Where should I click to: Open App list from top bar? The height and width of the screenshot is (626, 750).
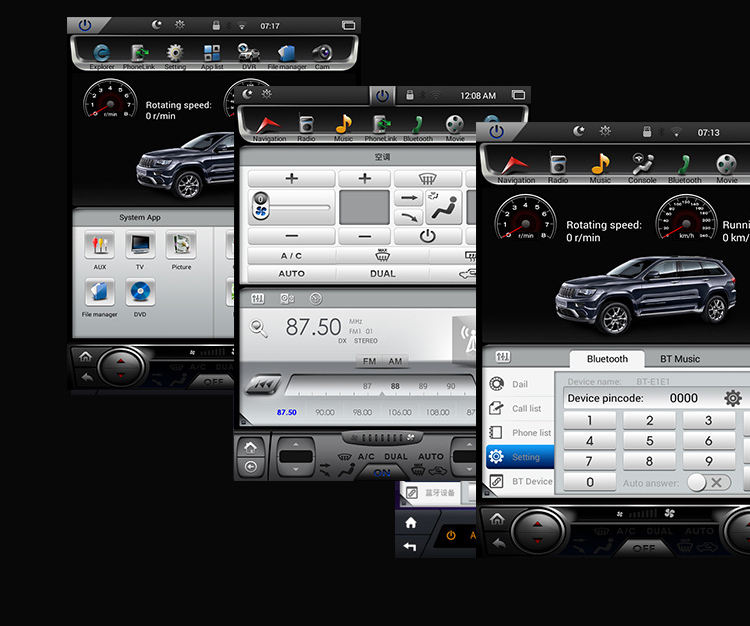212,54
